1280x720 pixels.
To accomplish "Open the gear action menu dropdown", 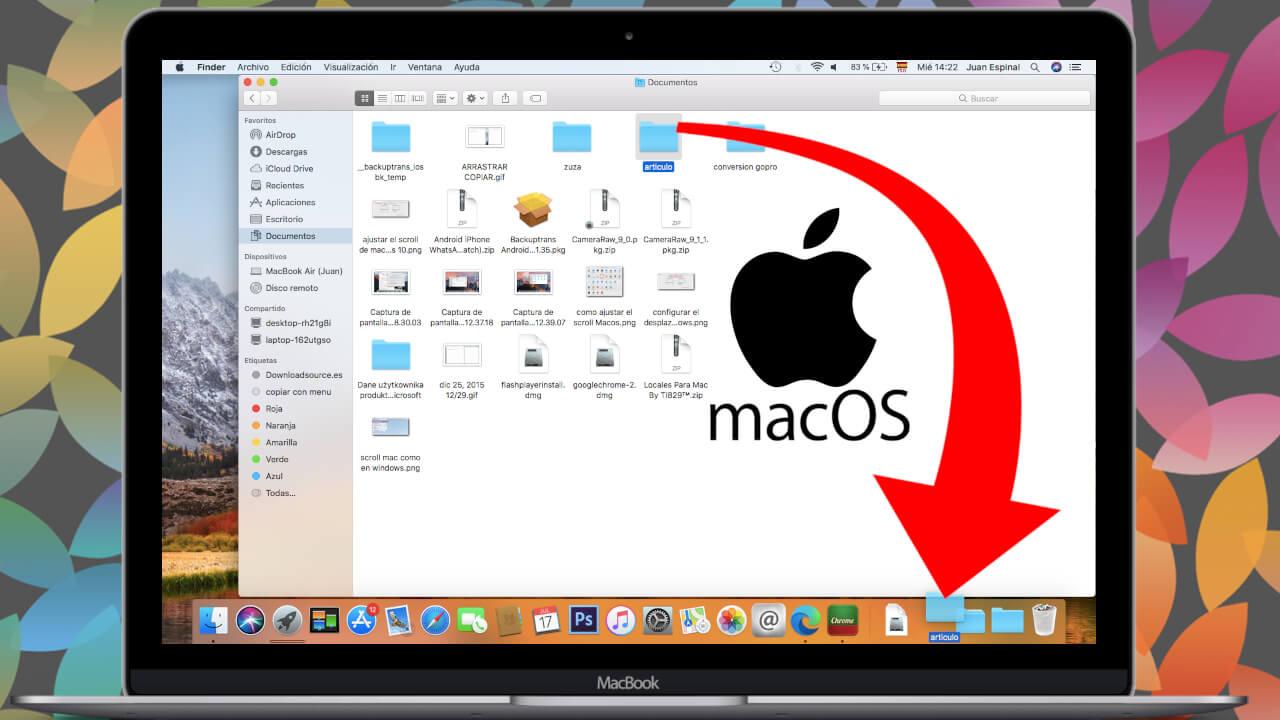I will 475,98.
